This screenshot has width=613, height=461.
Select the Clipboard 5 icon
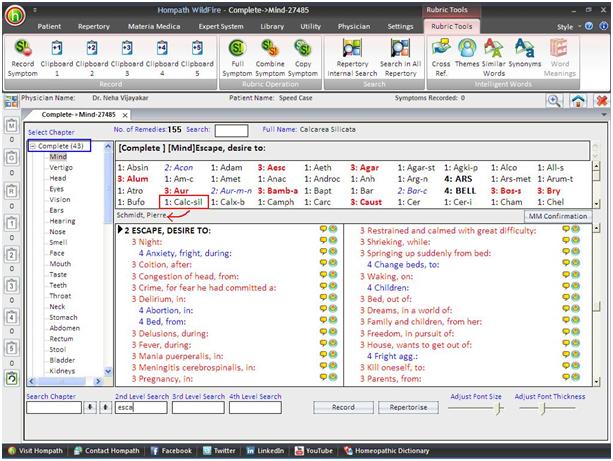(x=197, y=48)
